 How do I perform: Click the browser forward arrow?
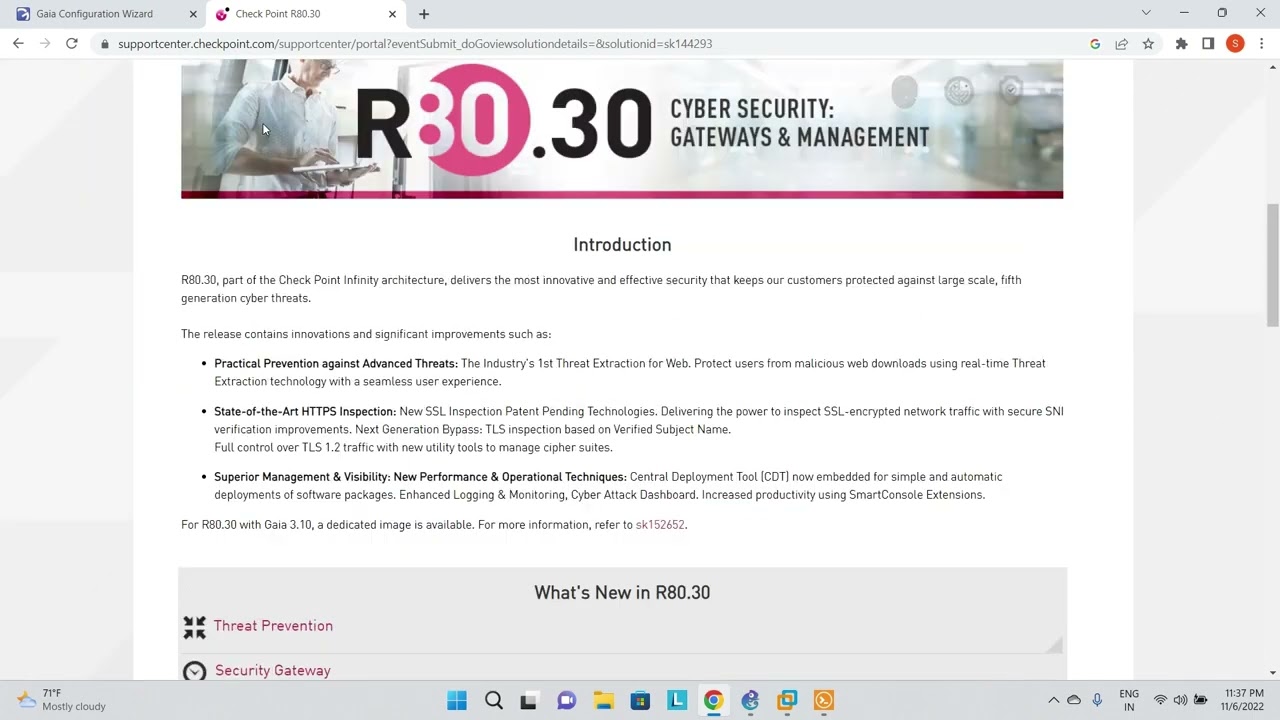point(45,44)
